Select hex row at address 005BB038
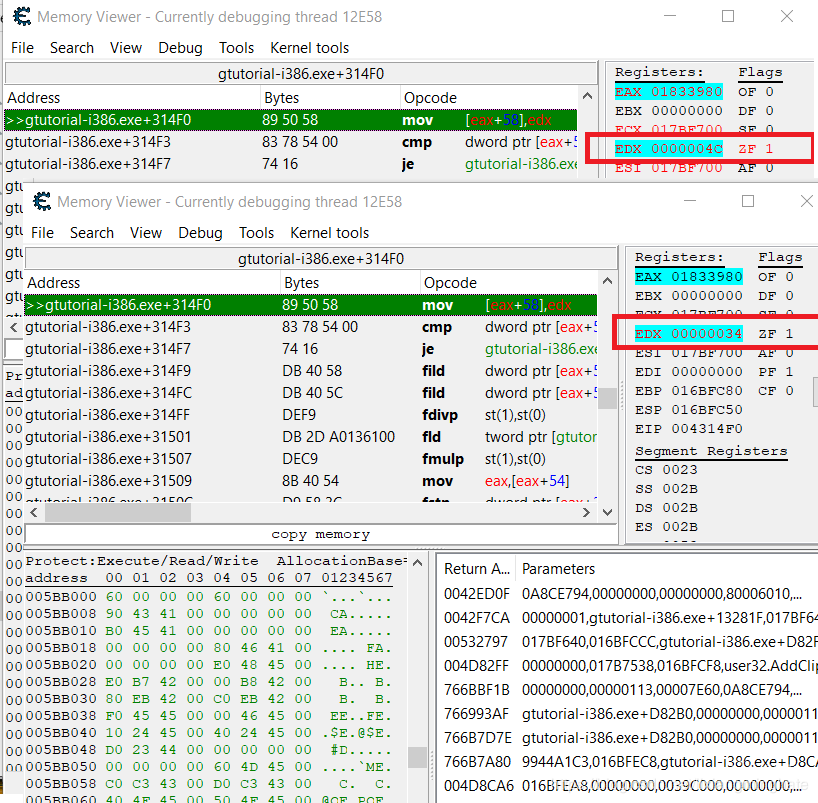818x803 pixels. click(x=209, y=716)
